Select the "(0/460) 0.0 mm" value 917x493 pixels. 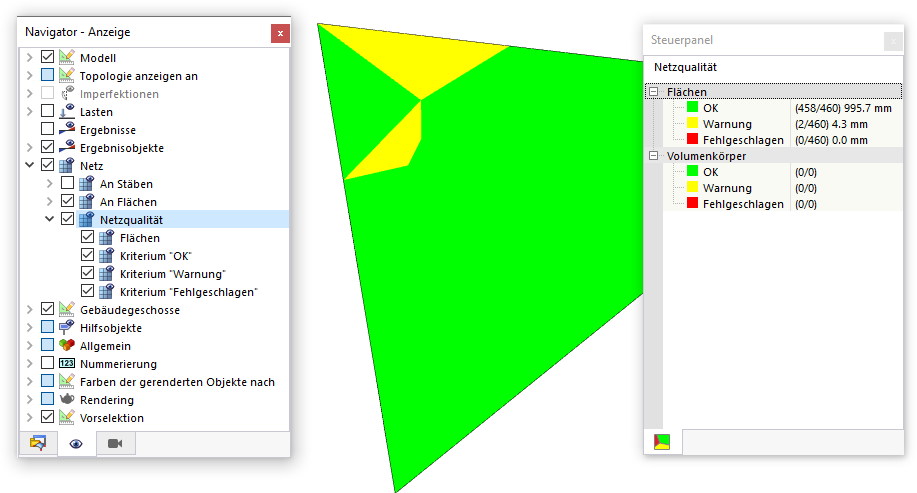[831, 140]
